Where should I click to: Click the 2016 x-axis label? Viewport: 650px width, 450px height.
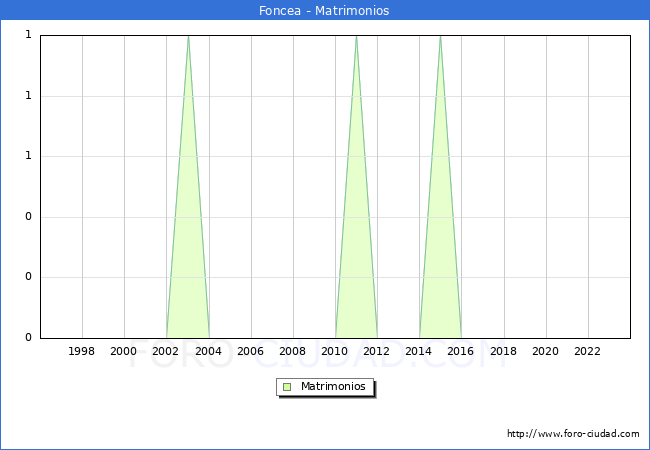pyautogui.click(x=461, y=351)
